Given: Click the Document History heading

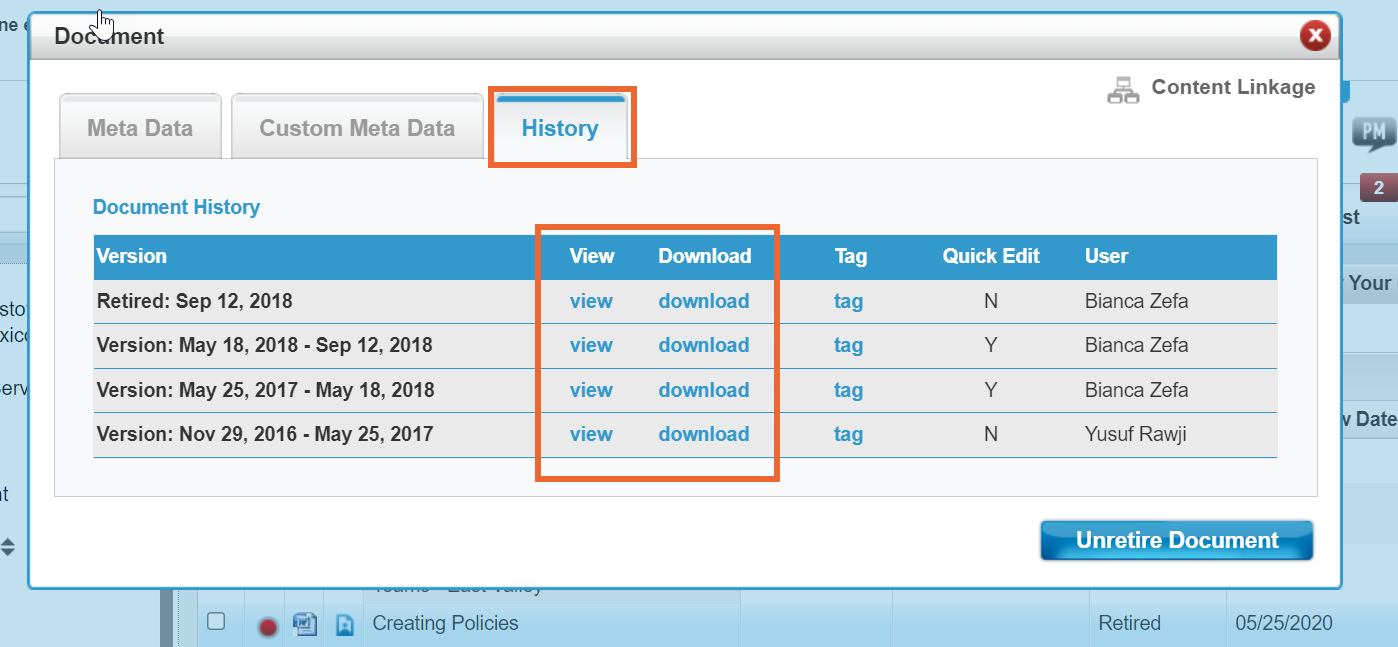Looking at the screenshot, I should pos(176,207).
